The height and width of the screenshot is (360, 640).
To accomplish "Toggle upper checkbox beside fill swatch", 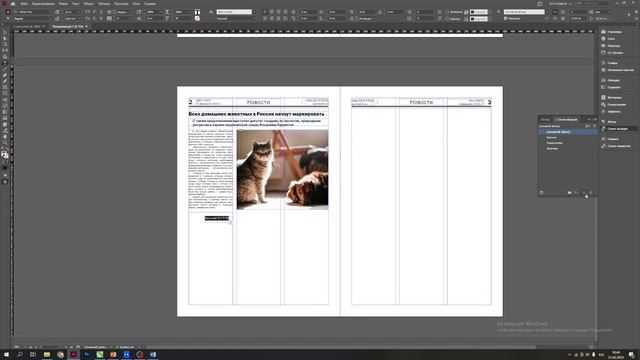I will [447, 12].
